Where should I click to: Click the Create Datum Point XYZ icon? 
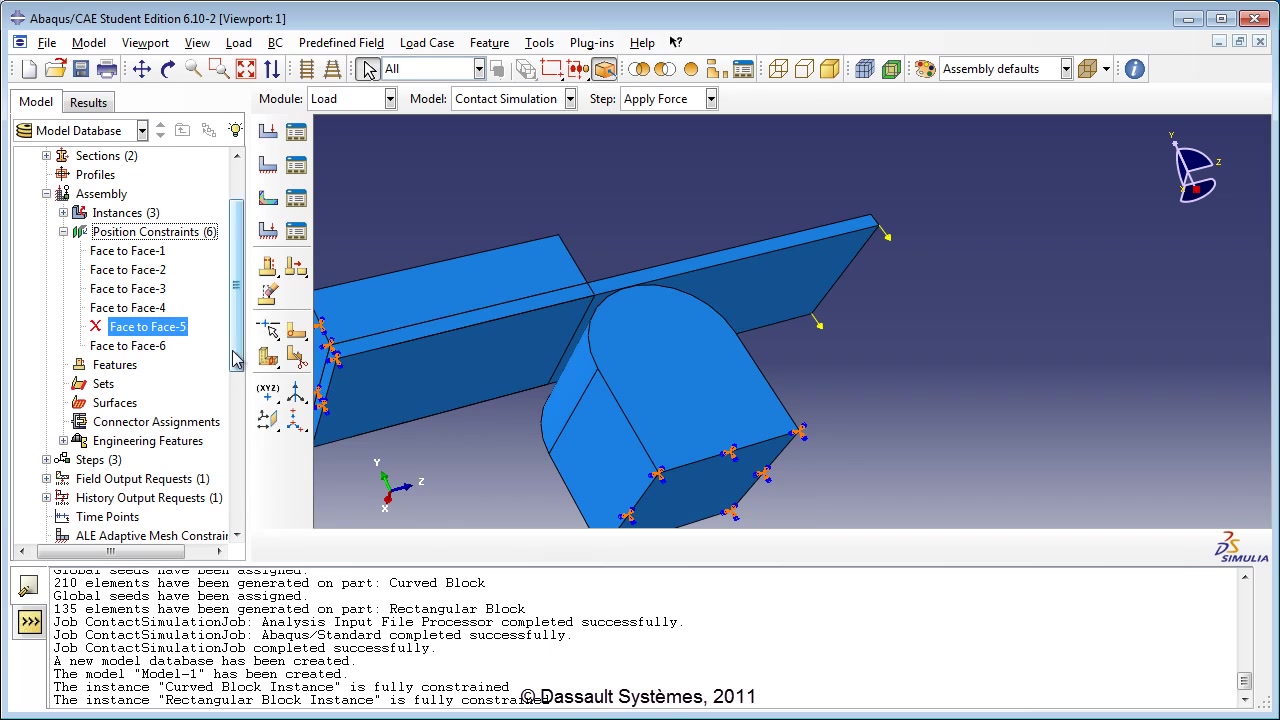[268, 391]
